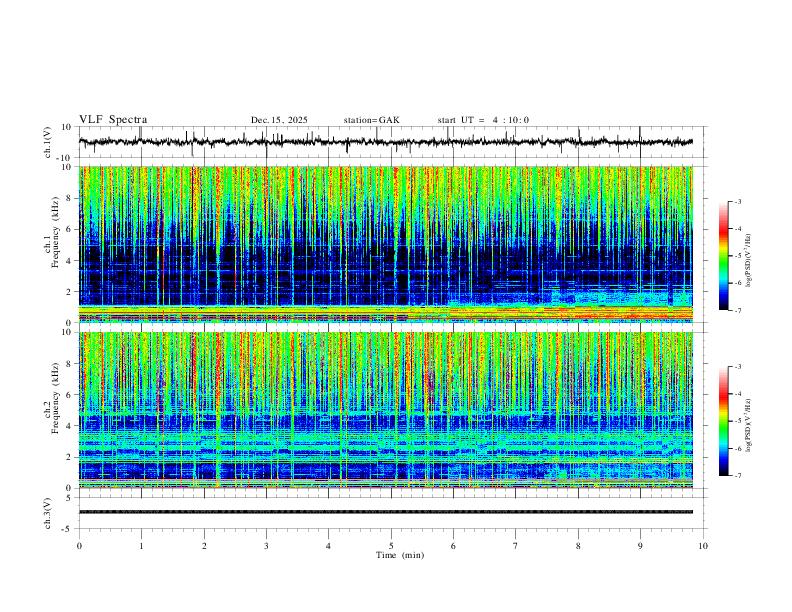Click the "-3" tick on ch.1 color bar
Screen dimensions: 792x612
(738, 201)
